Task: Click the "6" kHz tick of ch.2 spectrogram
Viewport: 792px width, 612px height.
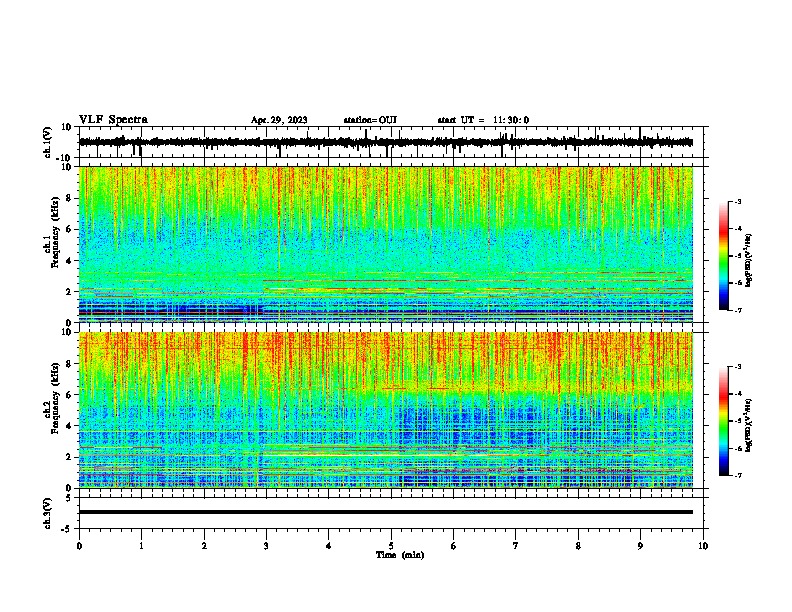Action: click(69, 394)
